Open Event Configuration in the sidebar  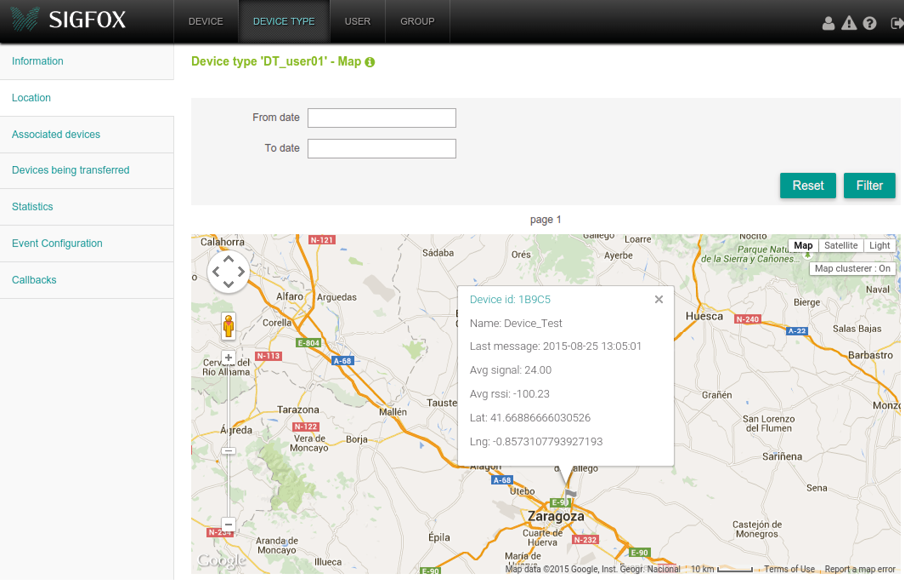click(86, 243)
